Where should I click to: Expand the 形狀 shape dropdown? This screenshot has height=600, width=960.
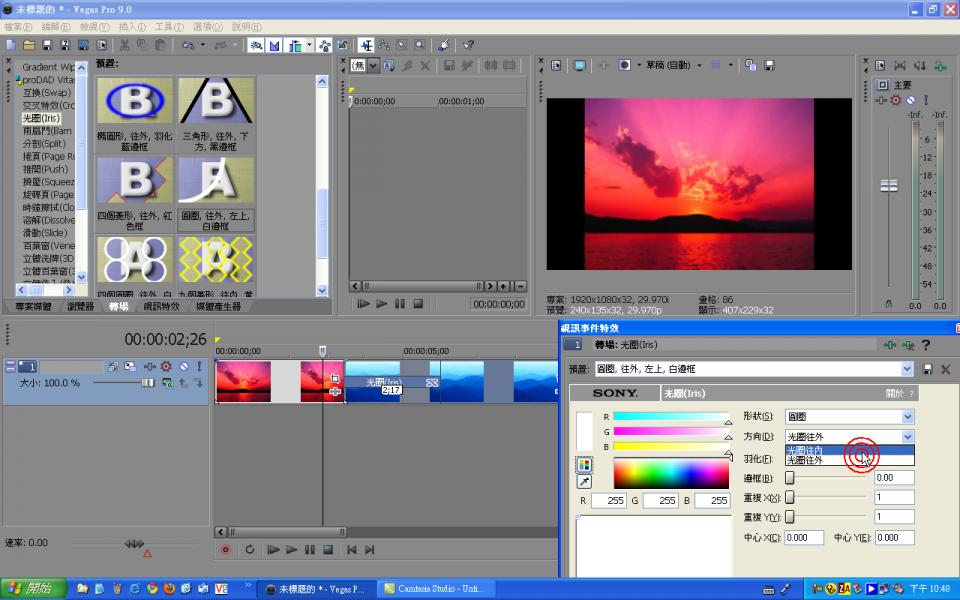click(x=907, y=416)
